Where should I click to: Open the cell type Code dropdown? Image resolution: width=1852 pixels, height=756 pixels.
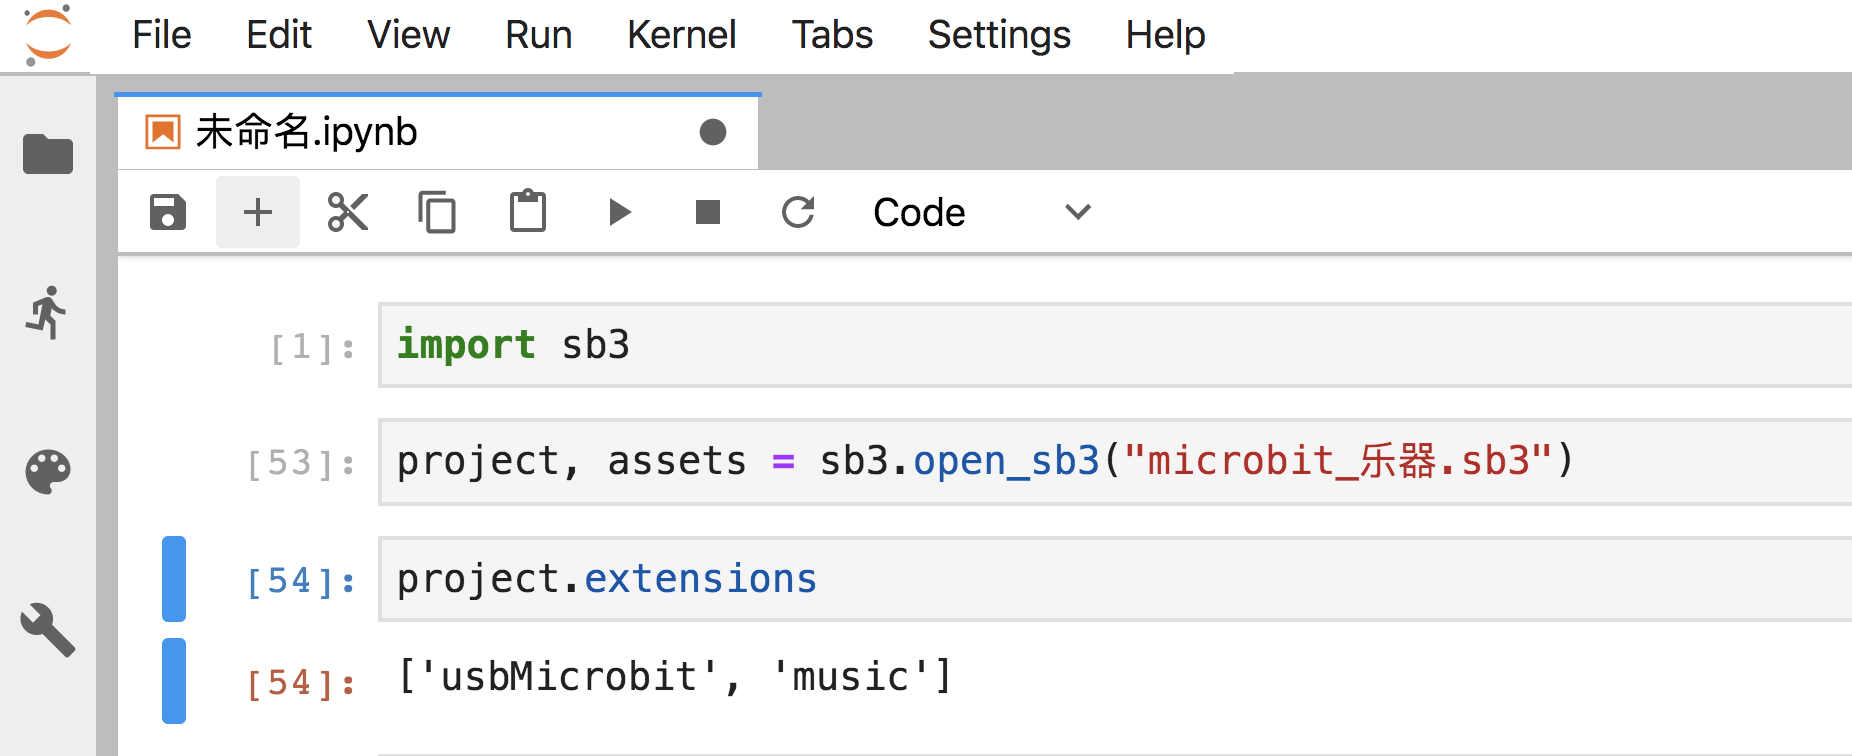(x=982, y=212)
